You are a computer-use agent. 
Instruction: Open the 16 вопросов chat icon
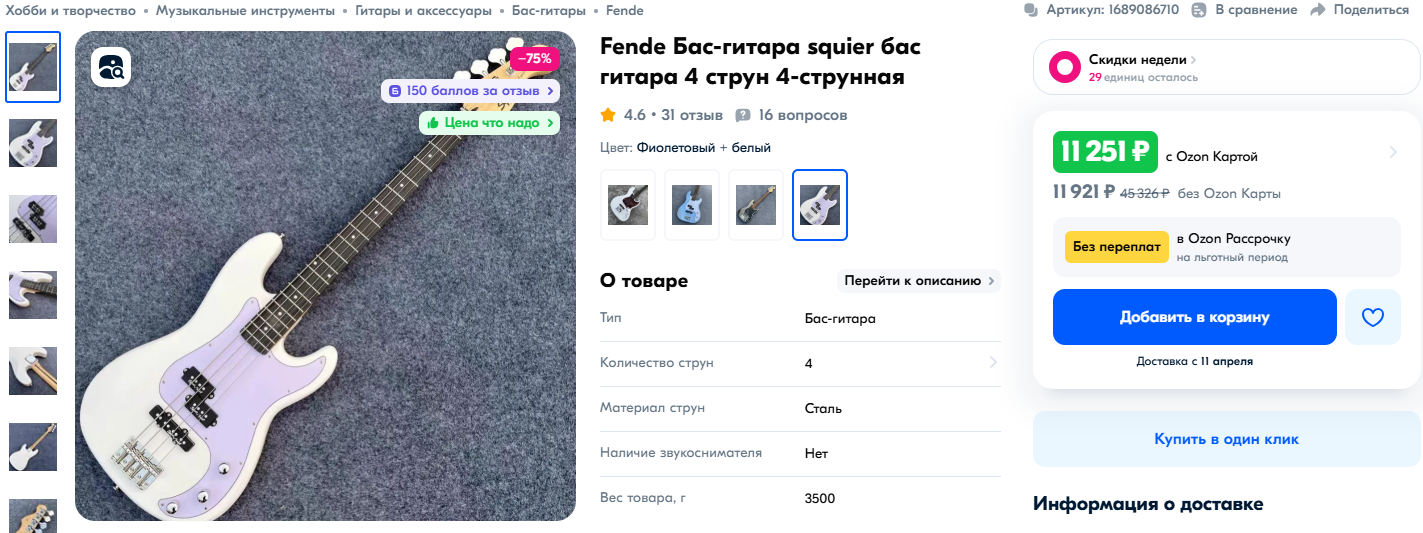[743, 115]
